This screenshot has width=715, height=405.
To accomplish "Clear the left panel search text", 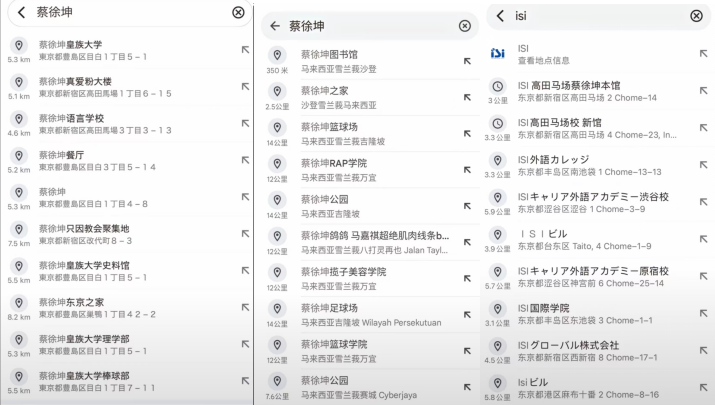I will 238,12.
